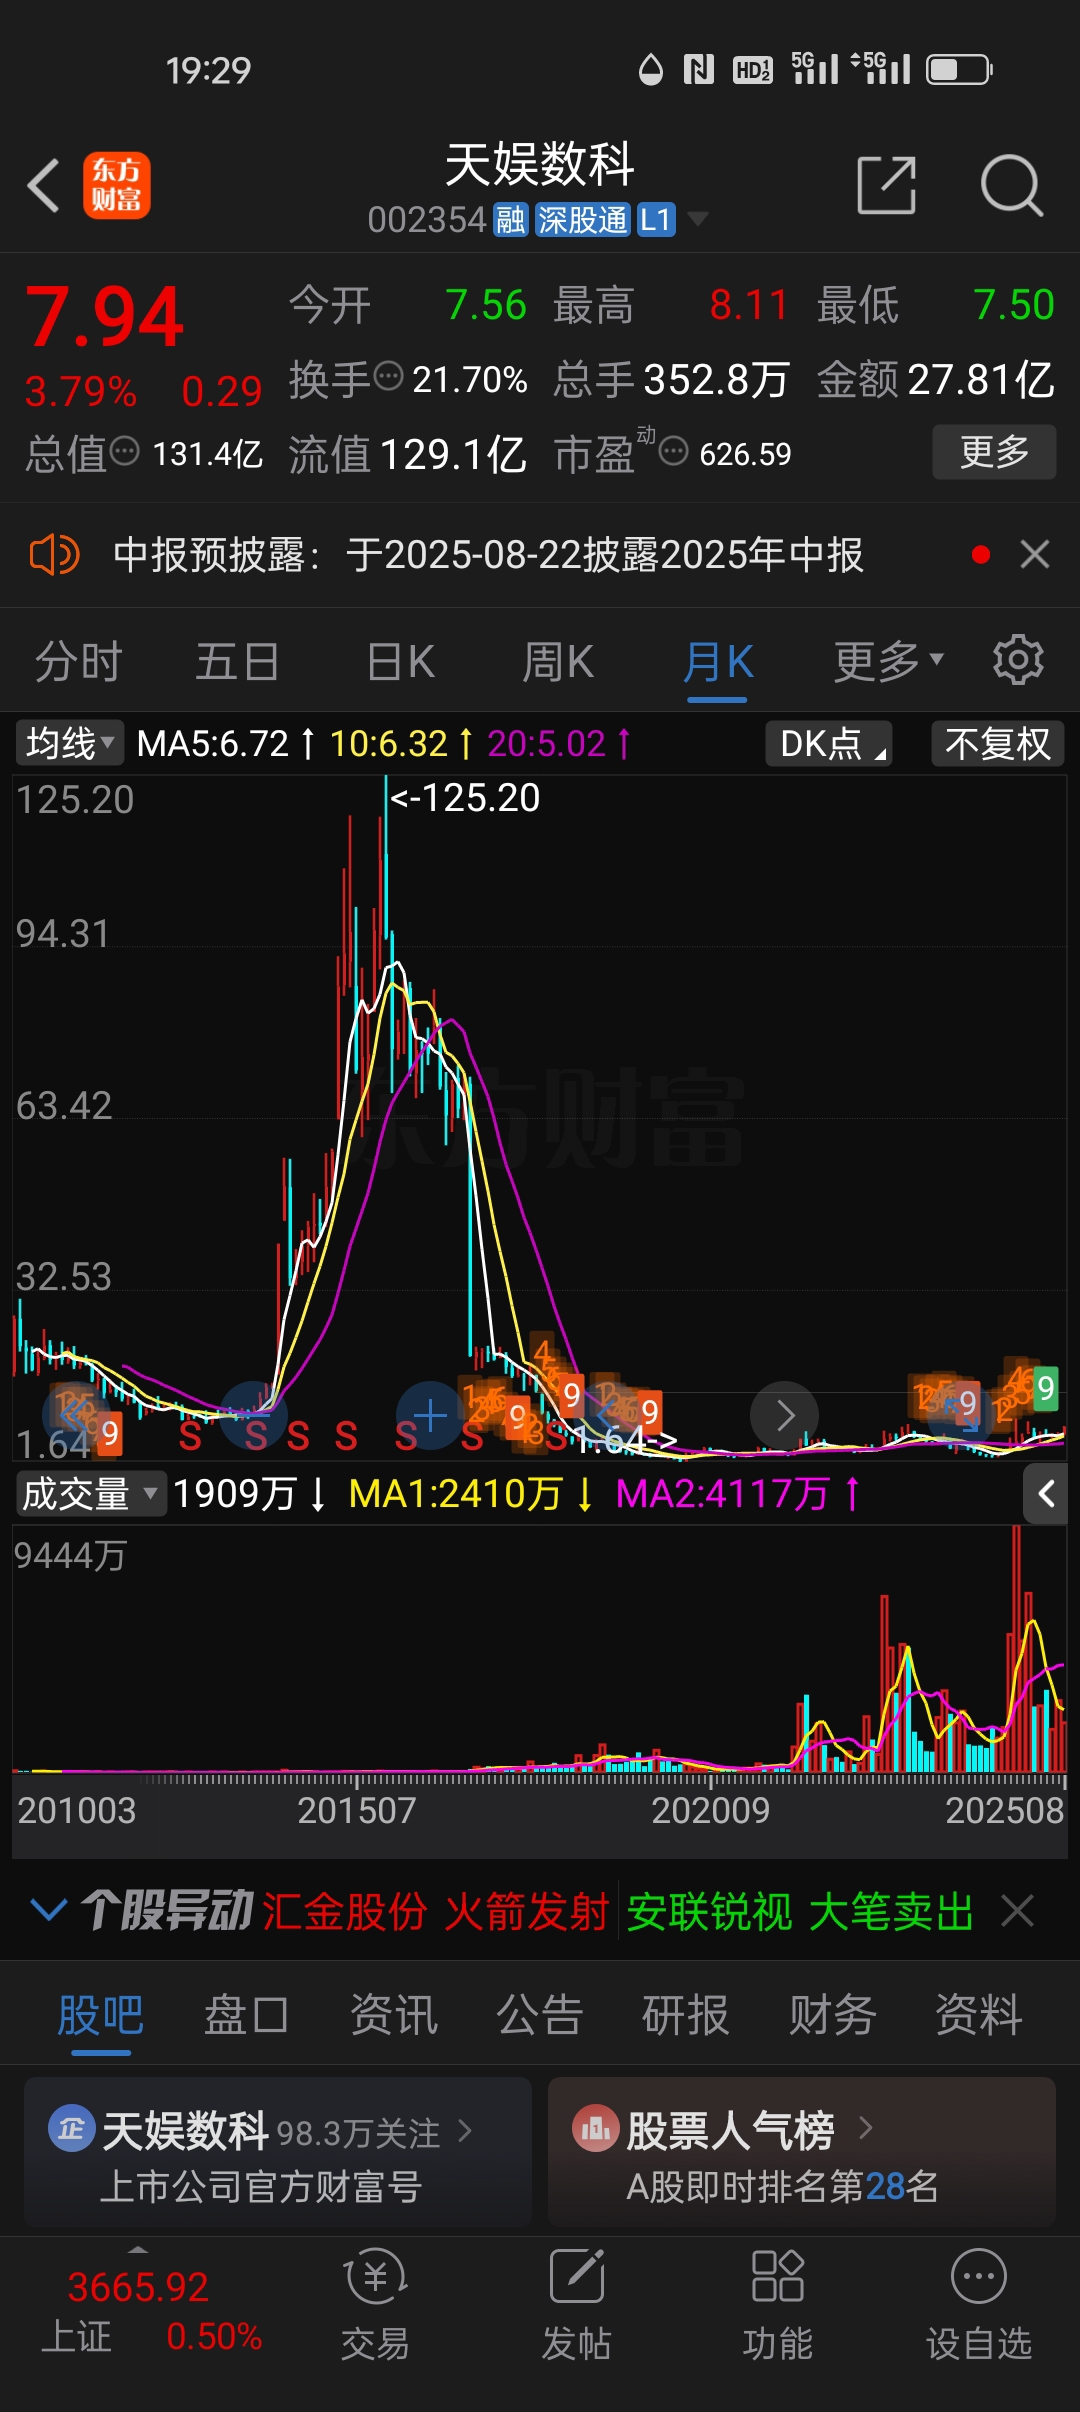This screenshot has height=2412, width=1080.
Task: Switch to 五日 chart tab
Action: tap(237, 661)
